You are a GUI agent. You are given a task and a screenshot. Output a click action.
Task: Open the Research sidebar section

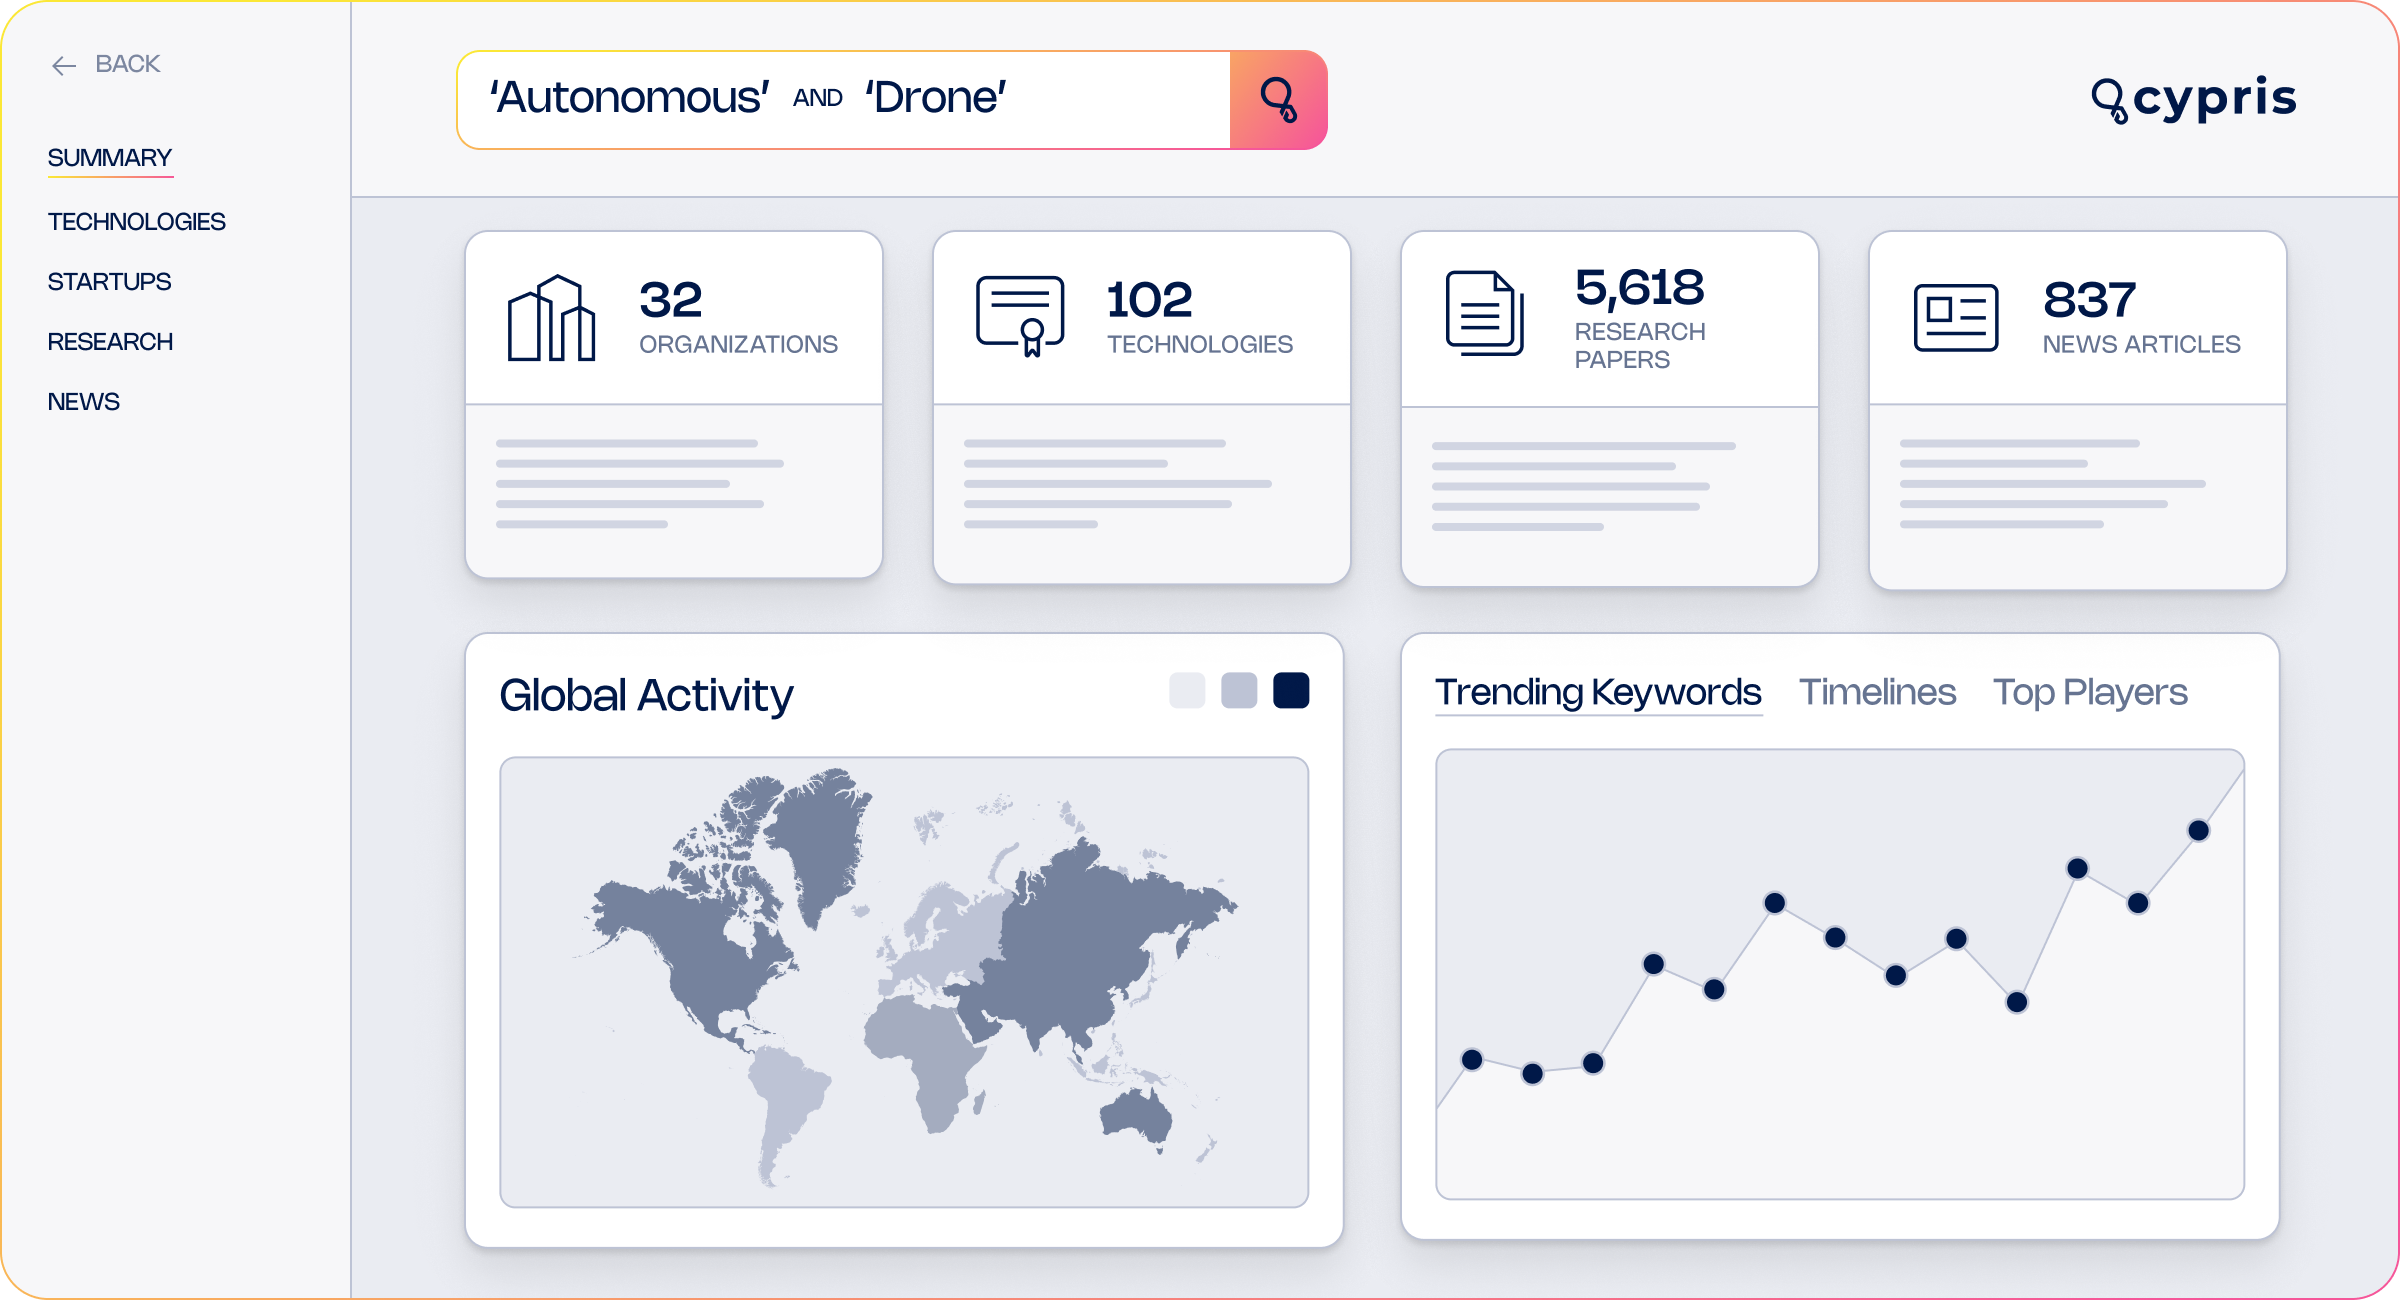click(x=111, y=342)
